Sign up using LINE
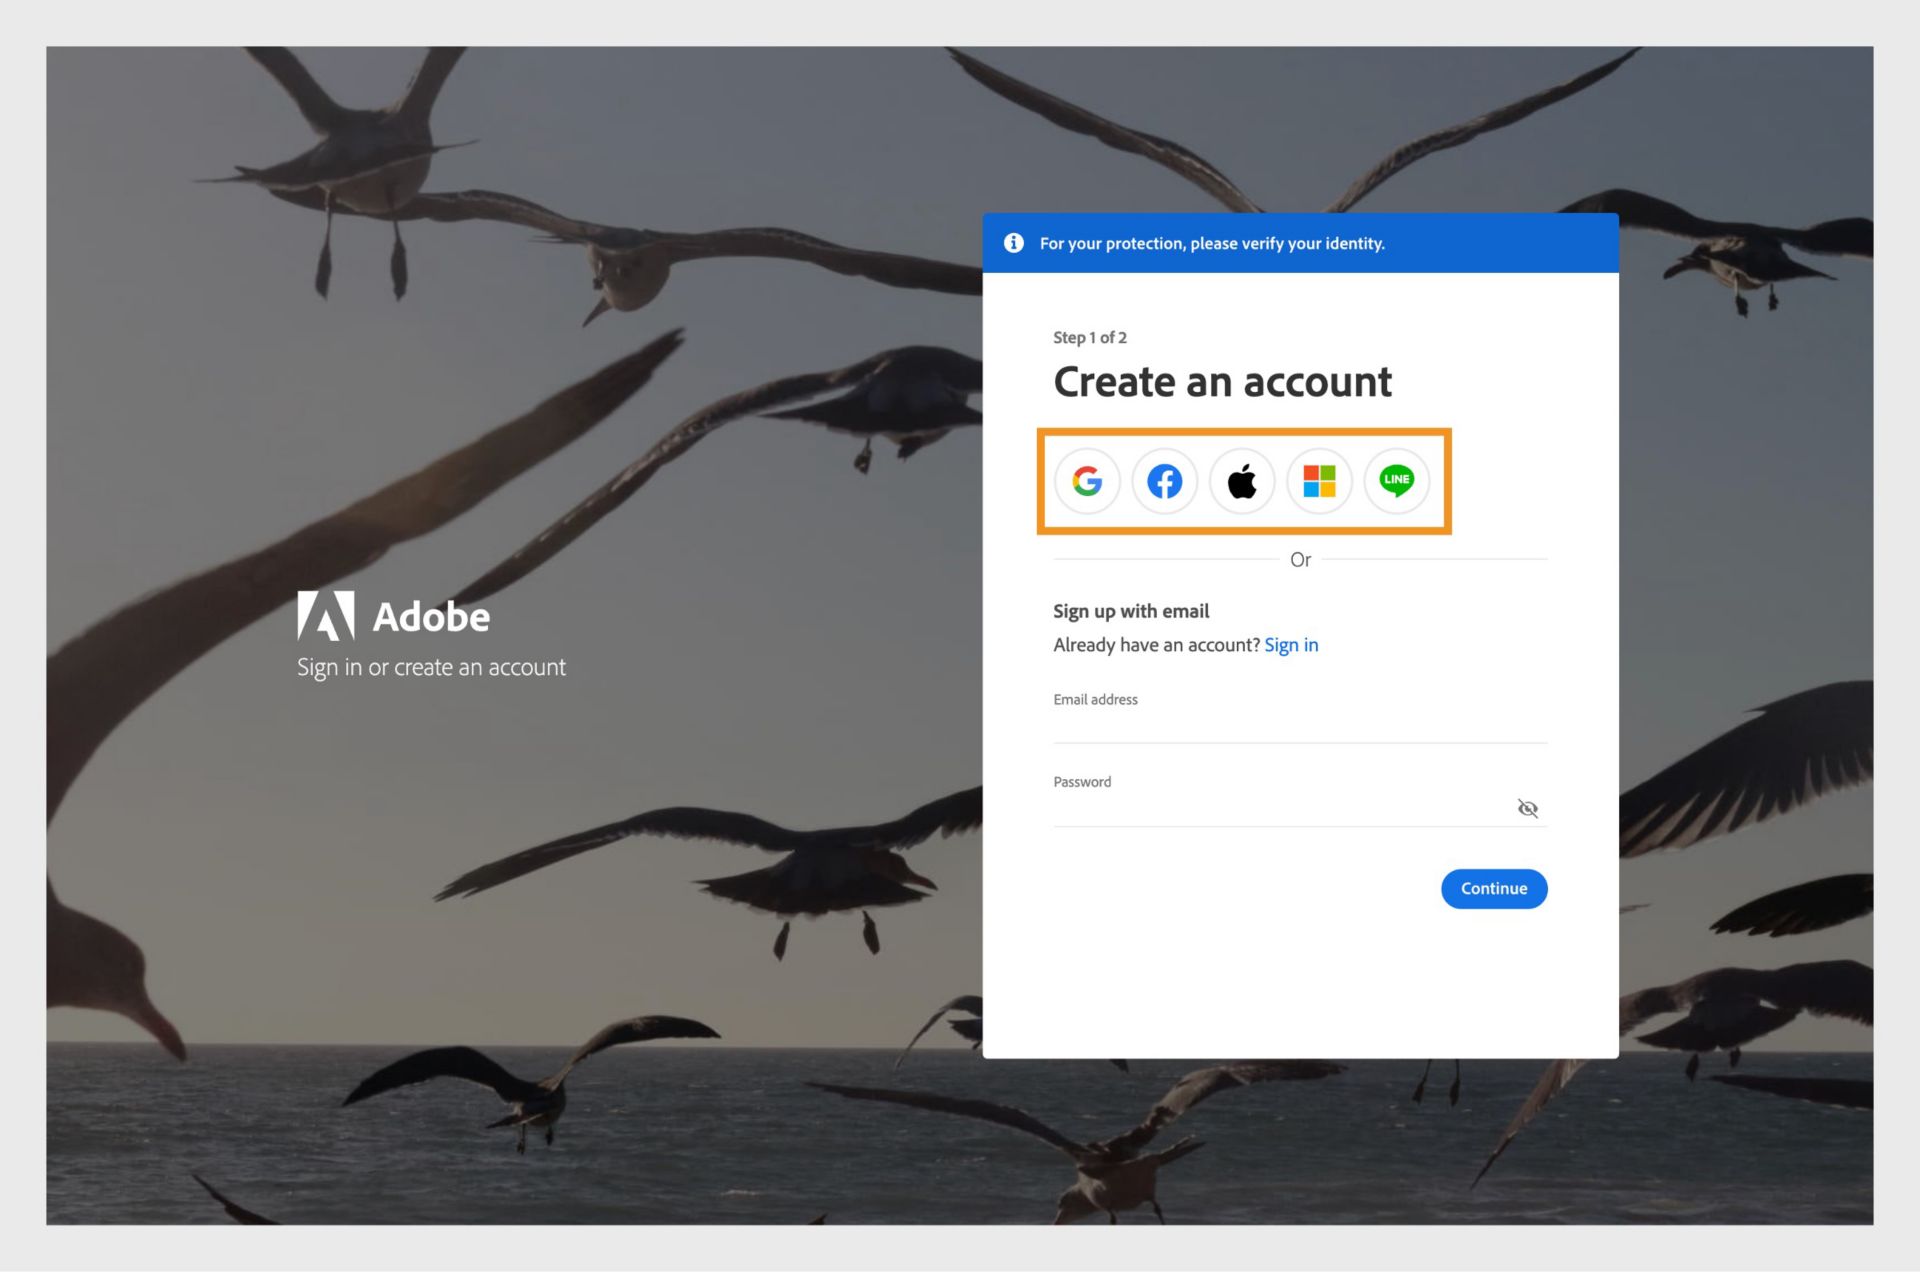The height and width of the screenshot is (1272, 1920). (x=1396, y=481)
